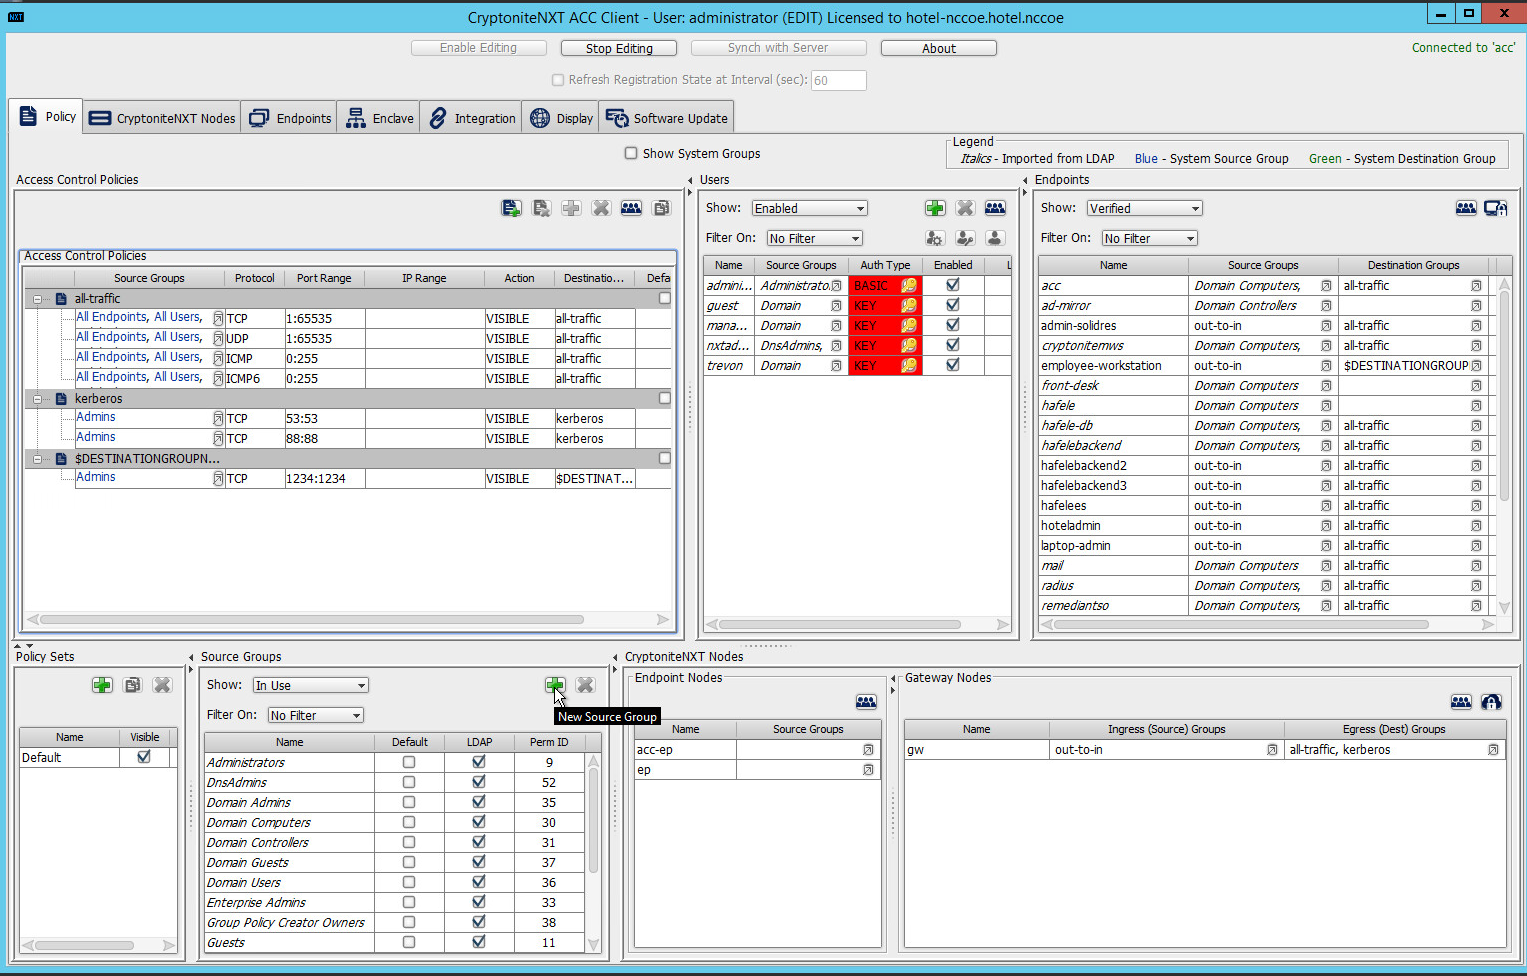
Task: Click the copy pages icon in Access Control Policies toolbar
Action: coord(661,208)
